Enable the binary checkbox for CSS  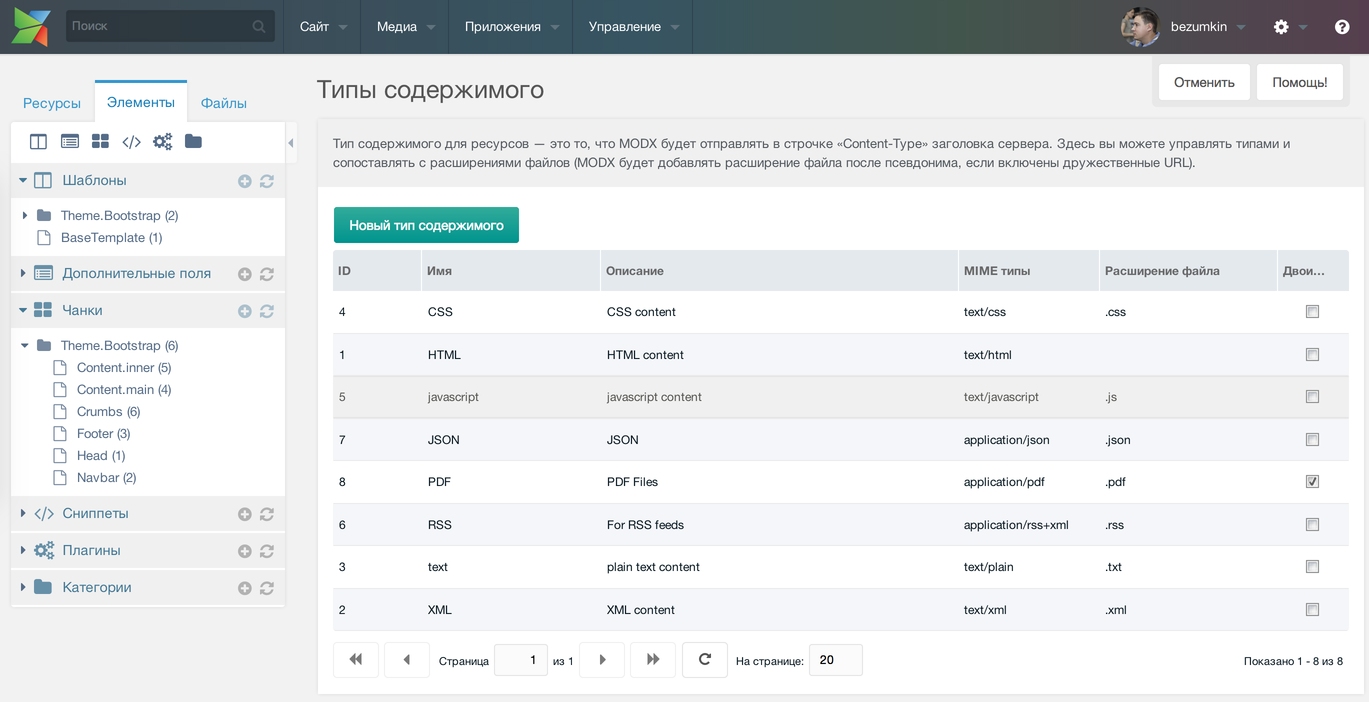click(x=1312, y=312)
